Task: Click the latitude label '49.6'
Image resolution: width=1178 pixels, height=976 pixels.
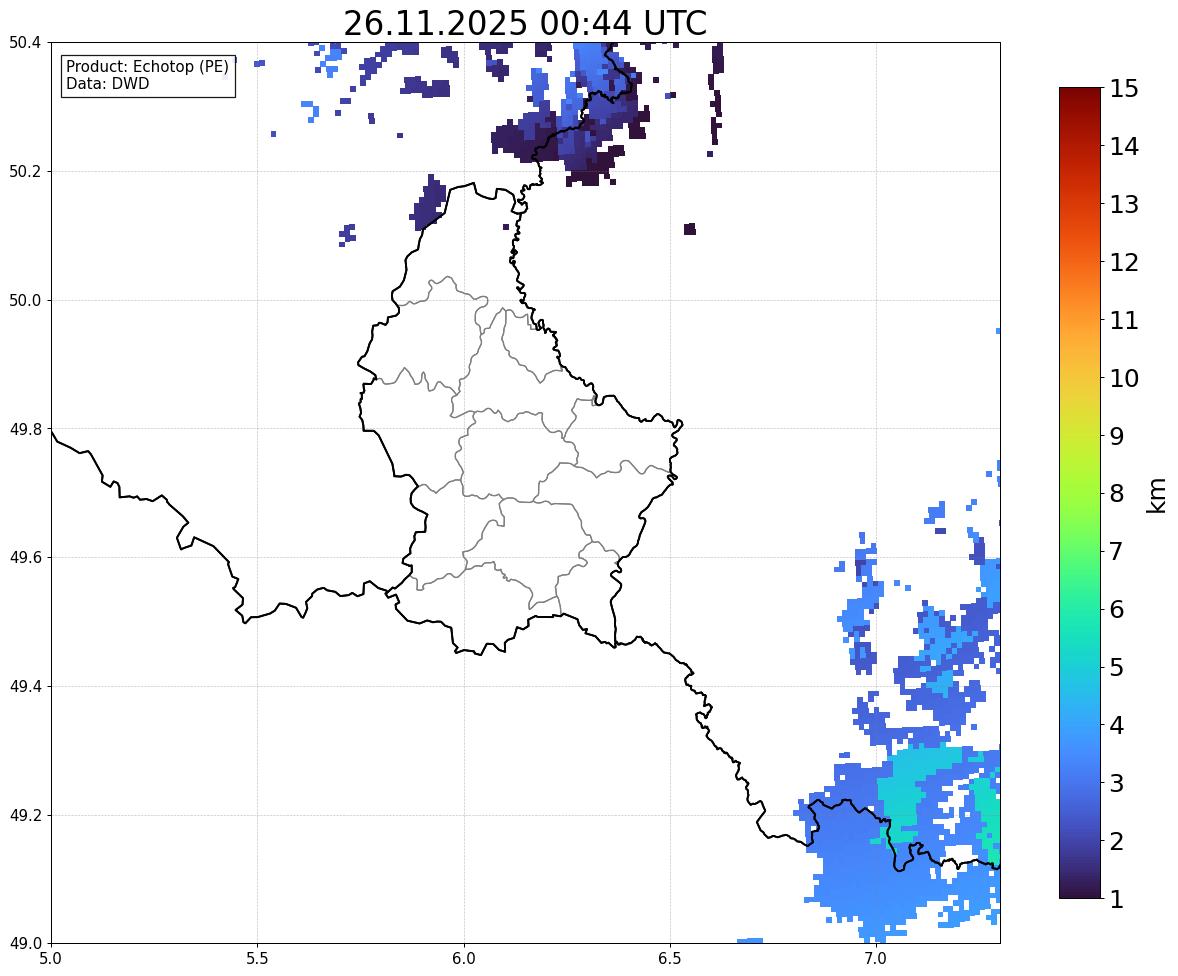Action: (x=25, y=557)
